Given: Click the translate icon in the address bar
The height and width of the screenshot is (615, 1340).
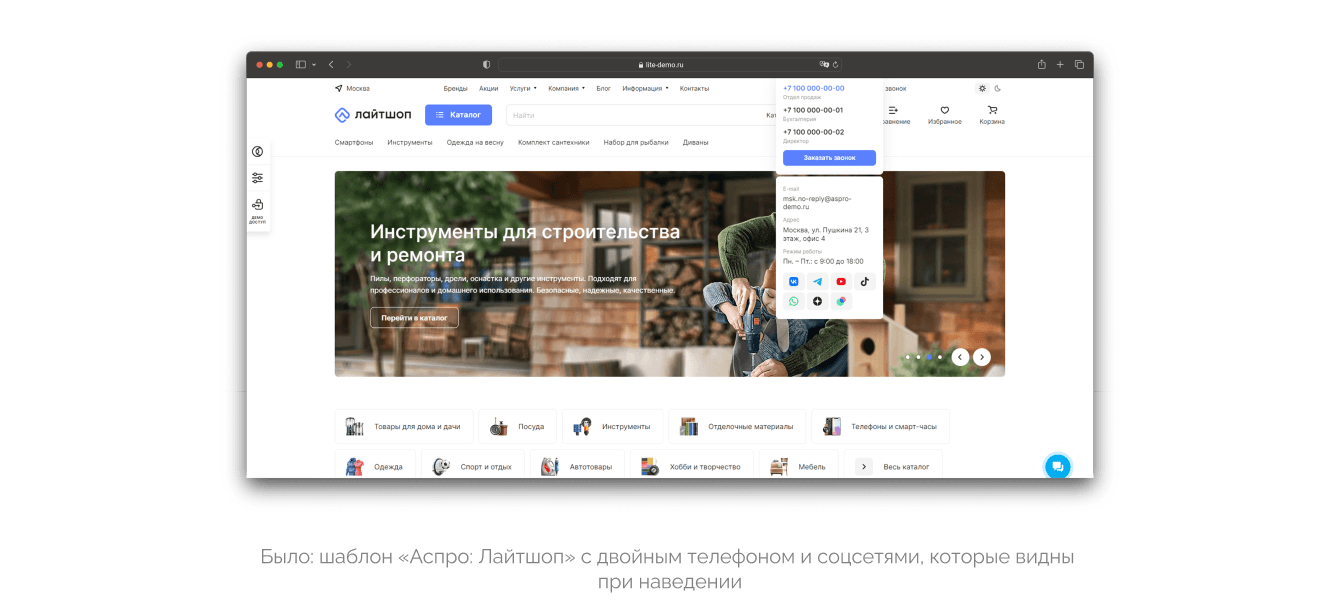Looking at the screenshot, I should tap(823, 64).
